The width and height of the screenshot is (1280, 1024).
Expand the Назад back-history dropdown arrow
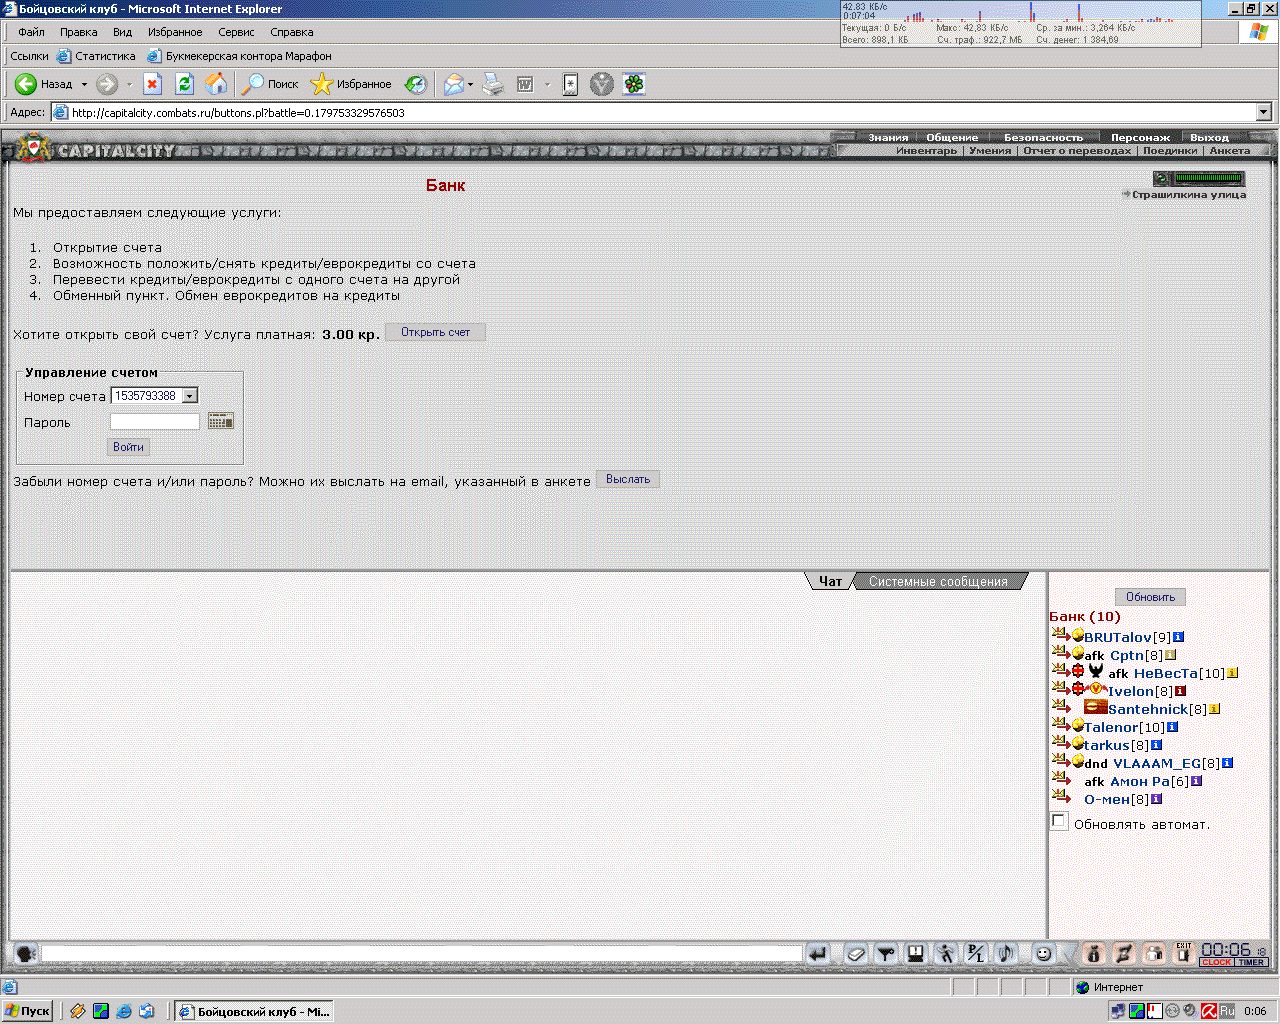84,85
